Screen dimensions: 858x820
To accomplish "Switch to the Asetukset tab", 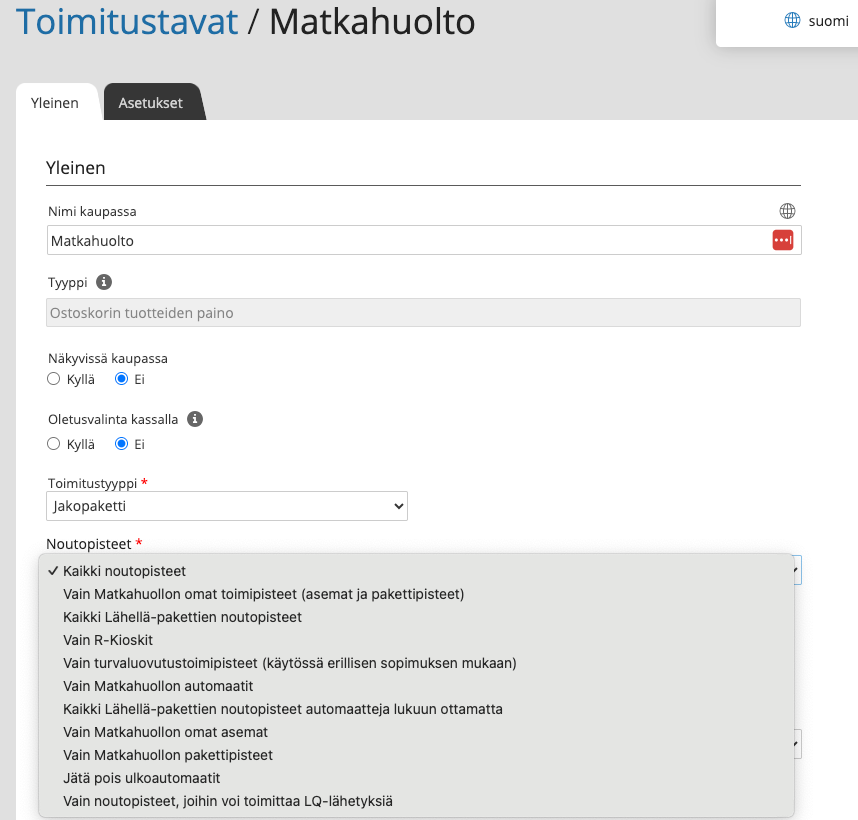I will 151,103.
